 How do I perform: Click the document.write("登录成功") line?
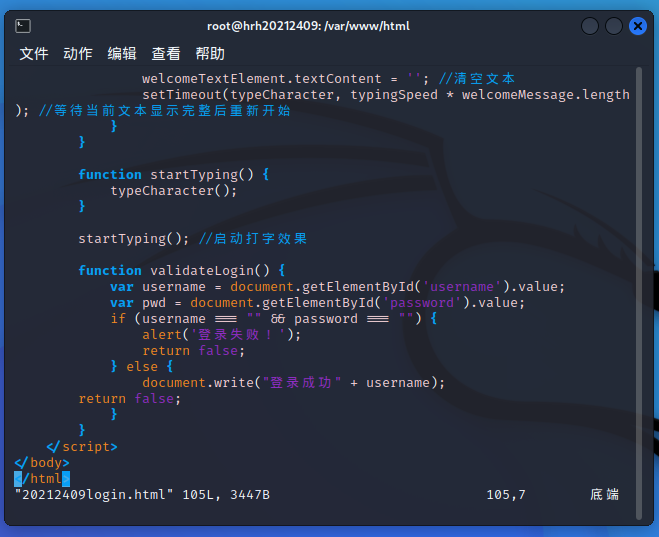[x=293, y=382]
